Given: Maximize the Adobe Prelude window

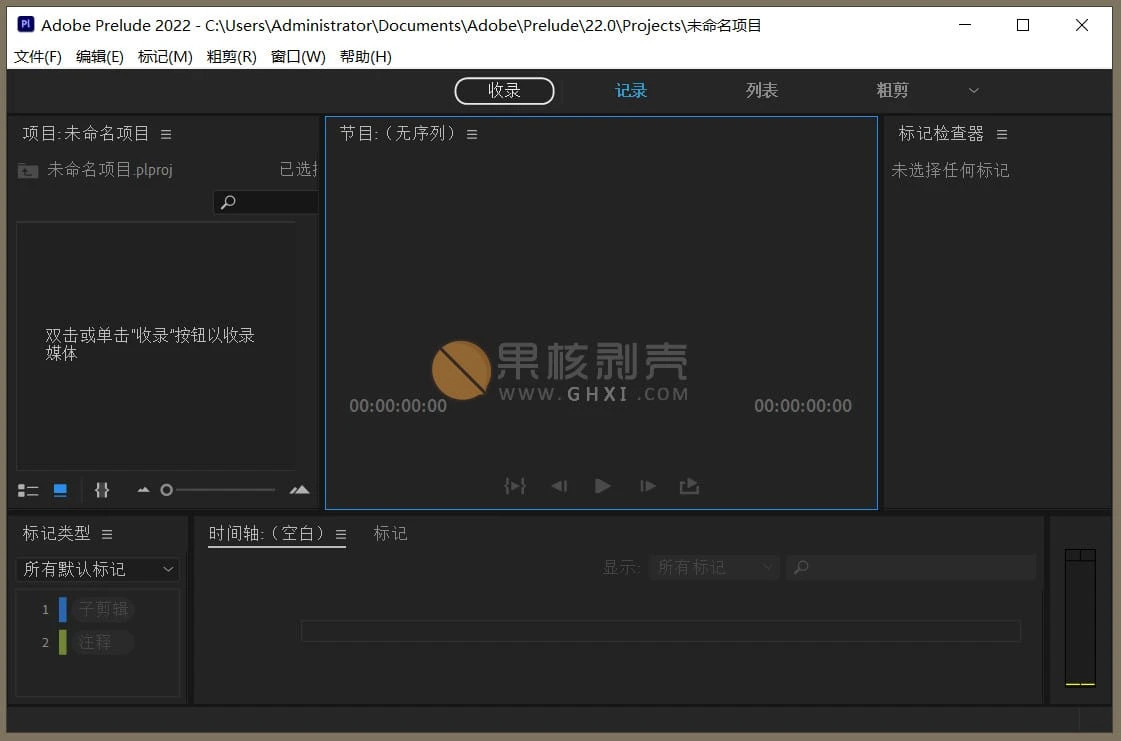Looking at the screenshot, I should pyautogui.click(x=1023, y=25).
